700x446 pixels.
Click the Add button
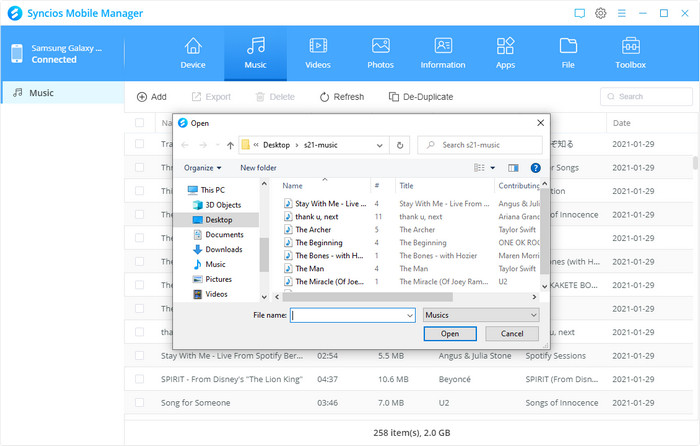coord(151,97)
